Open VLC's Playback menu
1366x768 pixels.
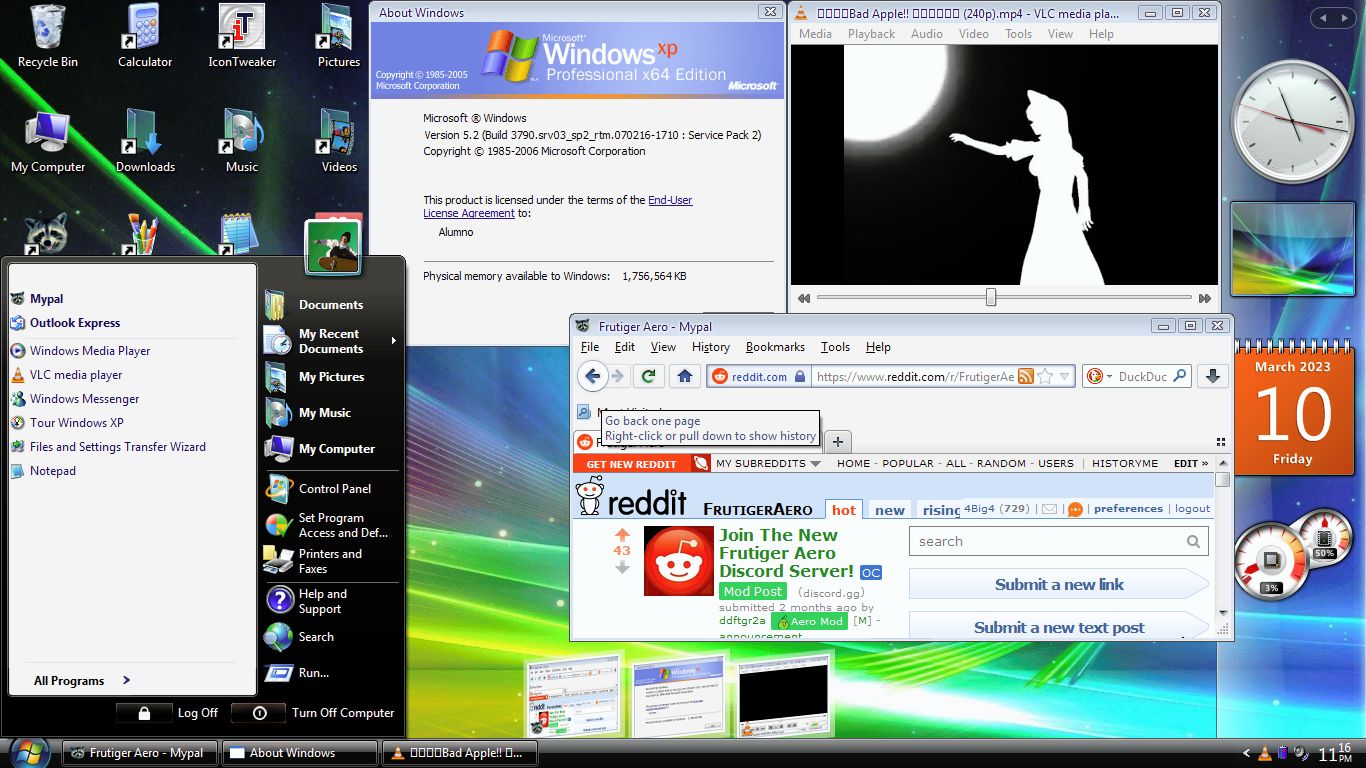tap(871, 33)
